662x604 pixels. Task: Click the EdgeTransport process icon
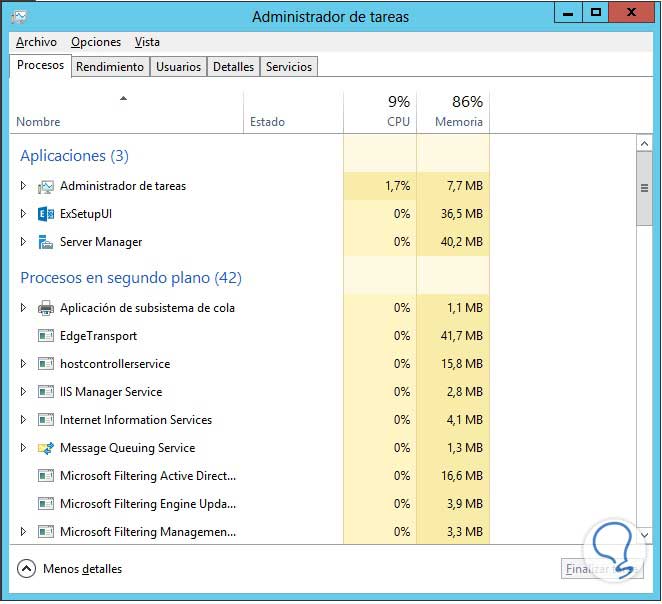[46, 336]
